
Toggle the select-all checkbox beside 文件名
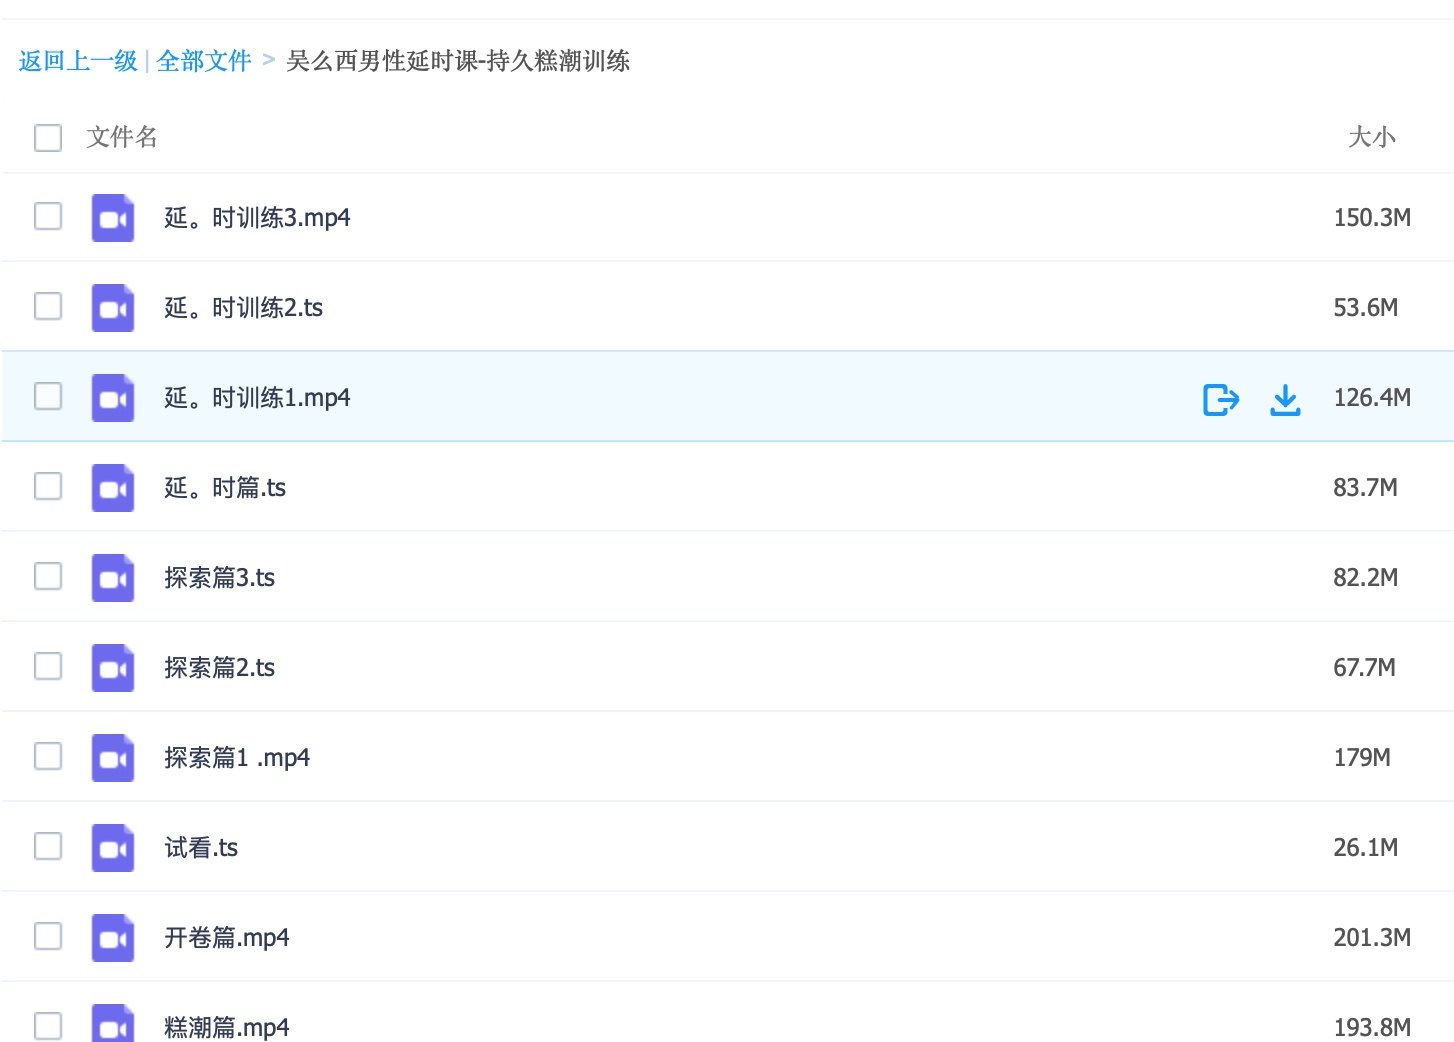[48, 137]
